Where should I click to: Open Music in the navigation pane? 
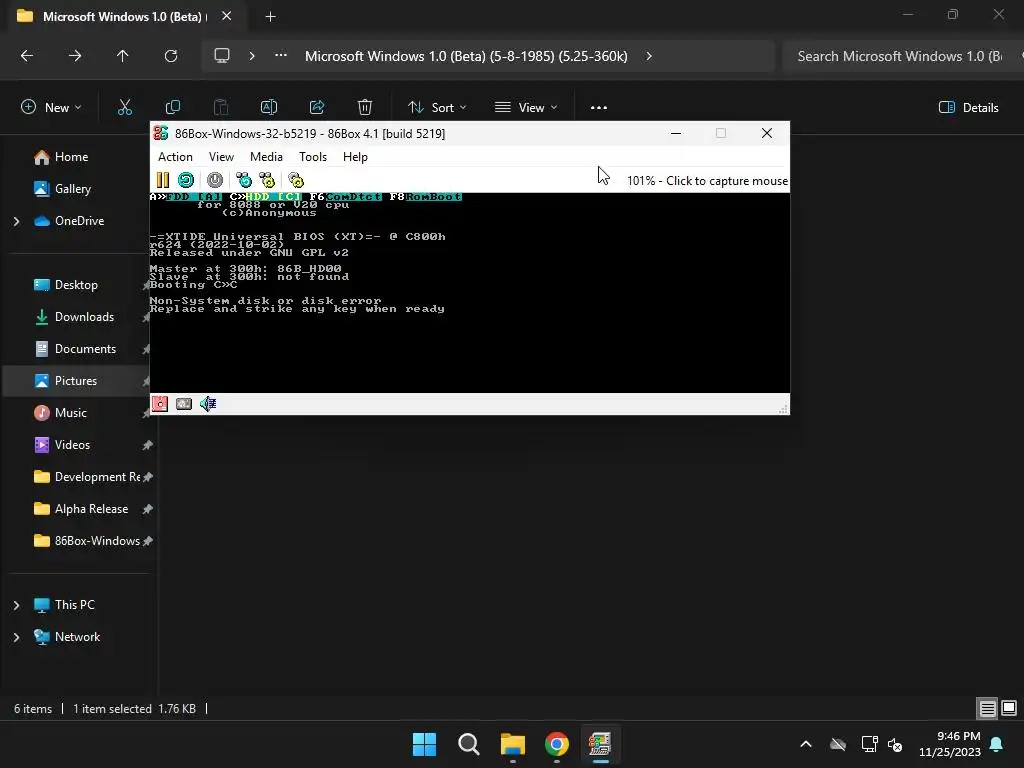[x=71, y=413]
